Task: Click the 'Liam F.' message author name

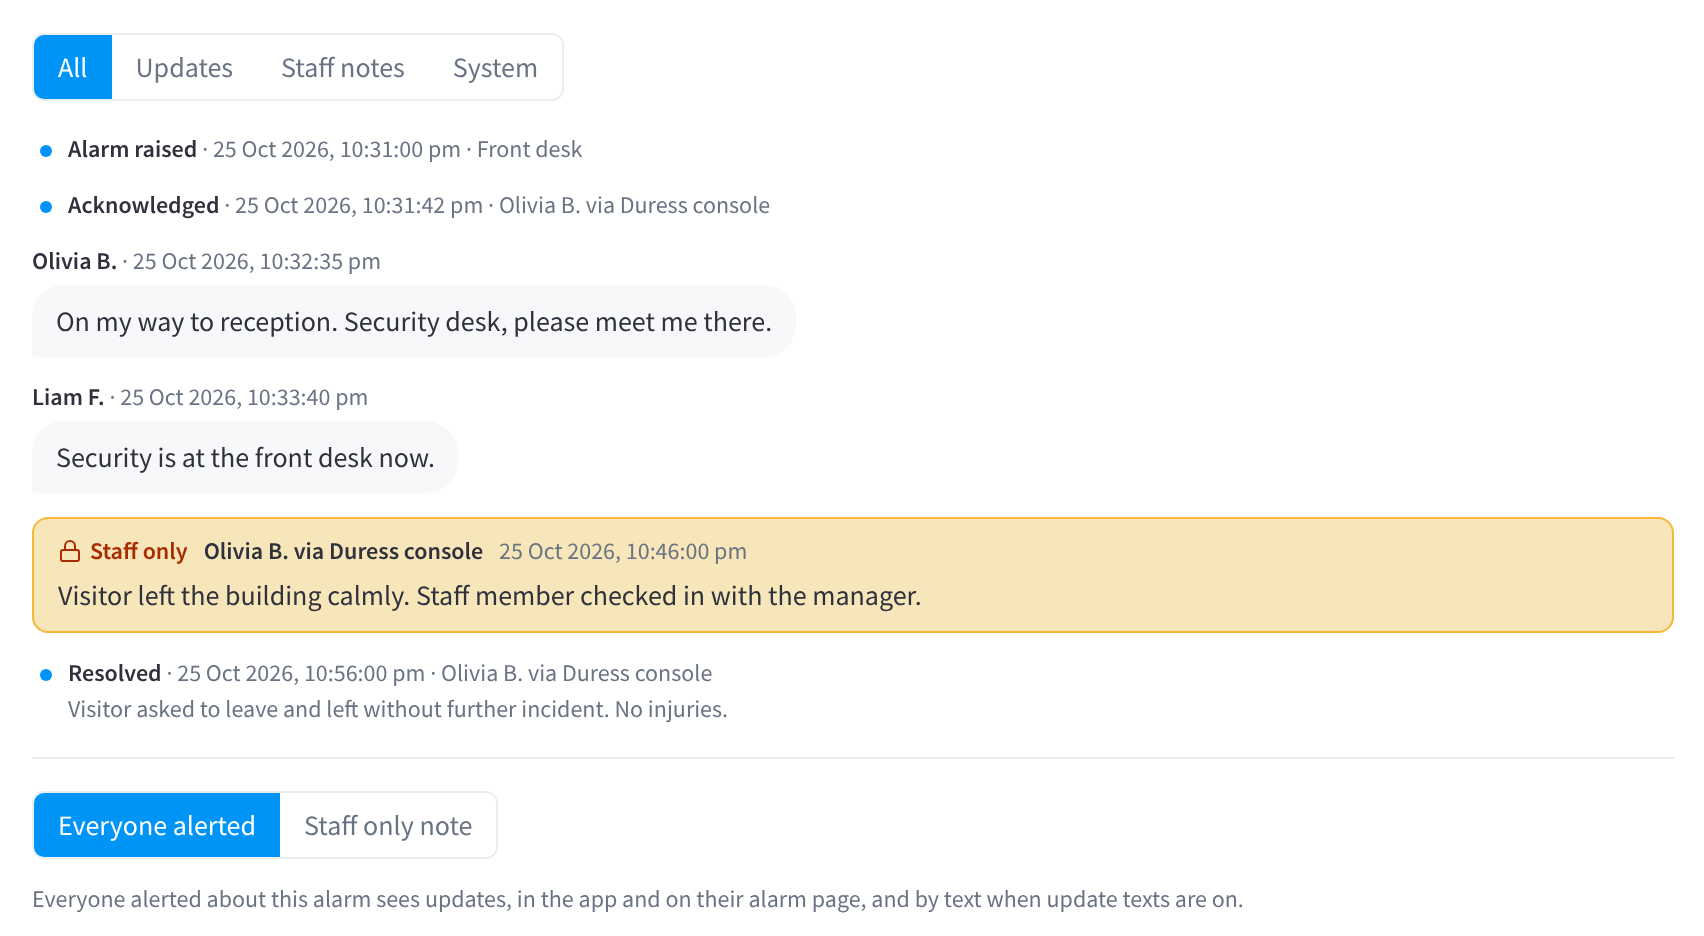Action: click(68, 398)
